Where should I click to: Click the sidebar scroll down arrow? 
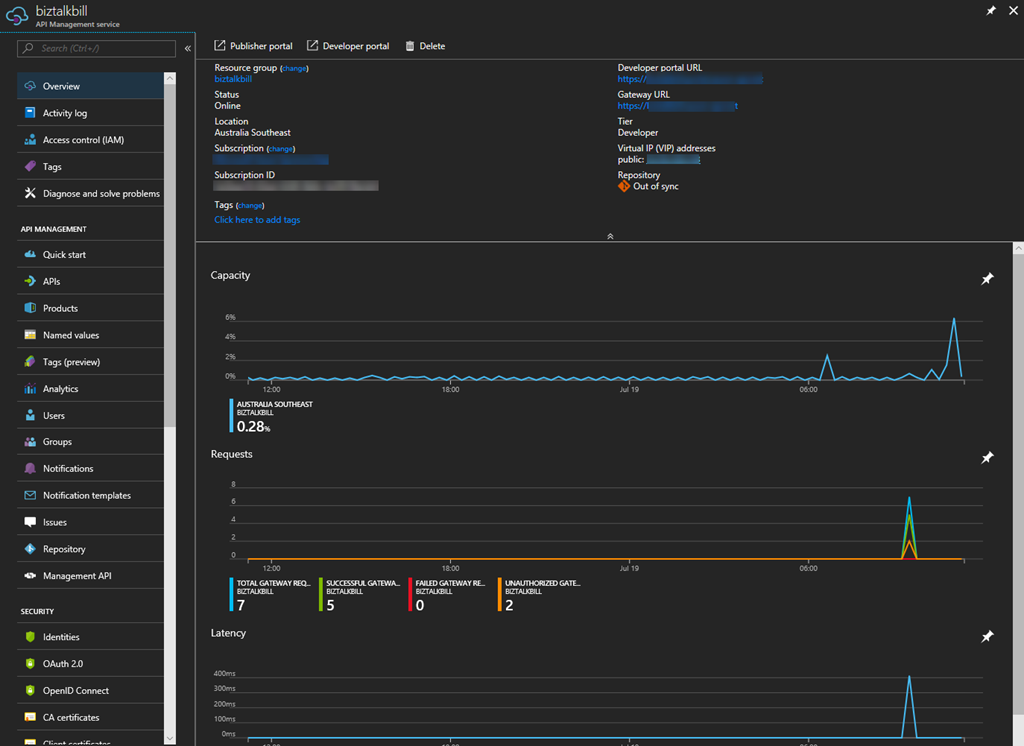tap(170, 738)
